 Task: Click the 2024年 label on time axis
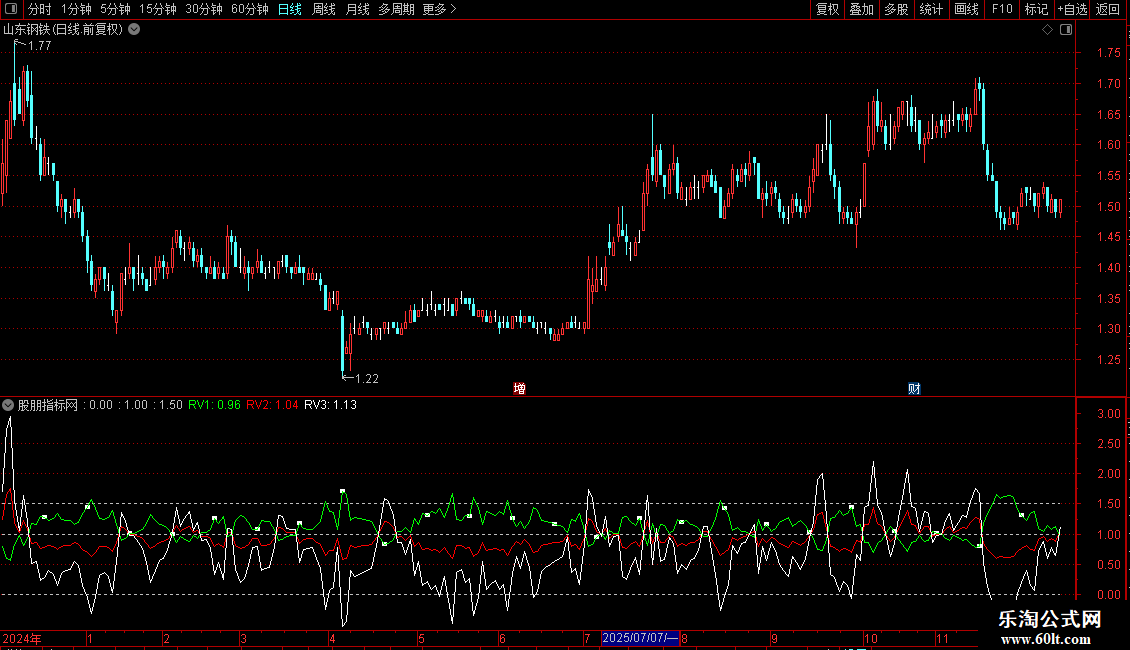(22, 638)
